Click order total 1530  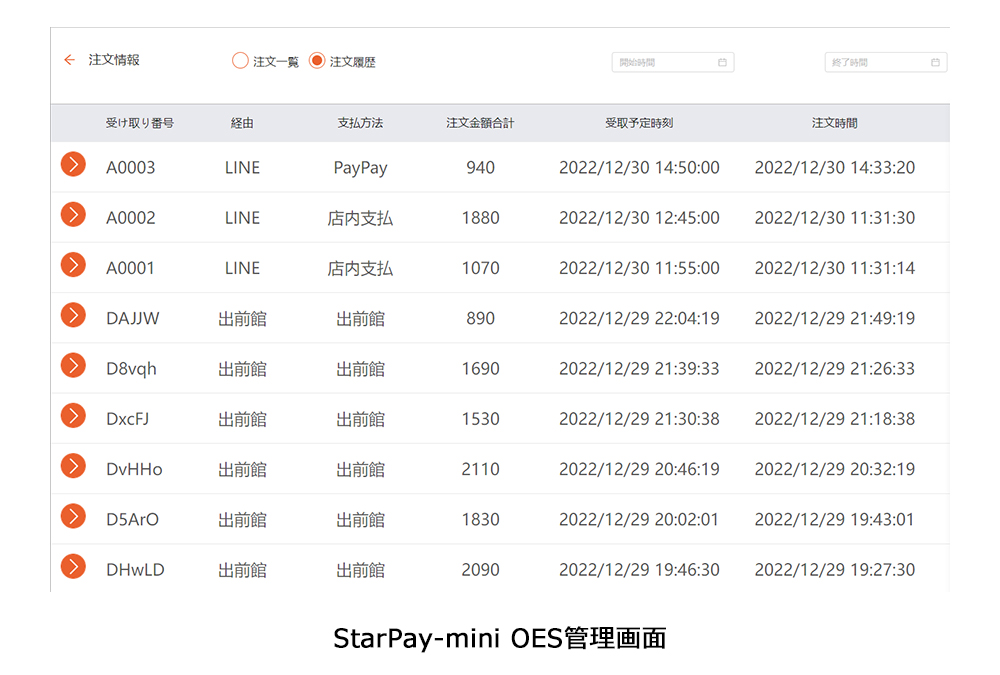(480, 419)
